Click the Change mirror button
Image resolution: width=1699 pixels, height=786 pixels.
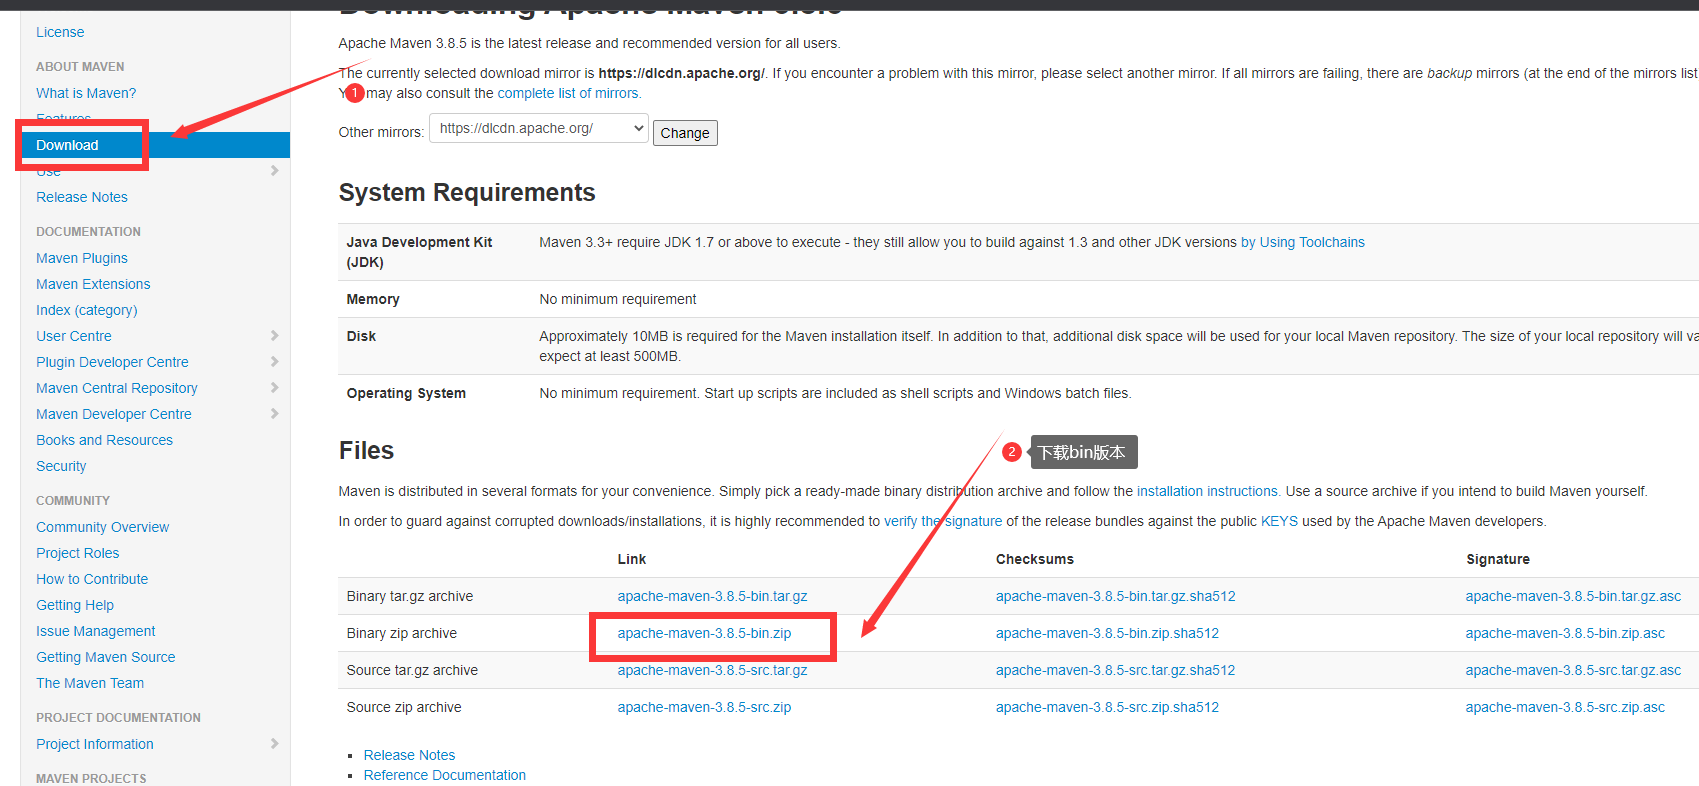point(685,133)
